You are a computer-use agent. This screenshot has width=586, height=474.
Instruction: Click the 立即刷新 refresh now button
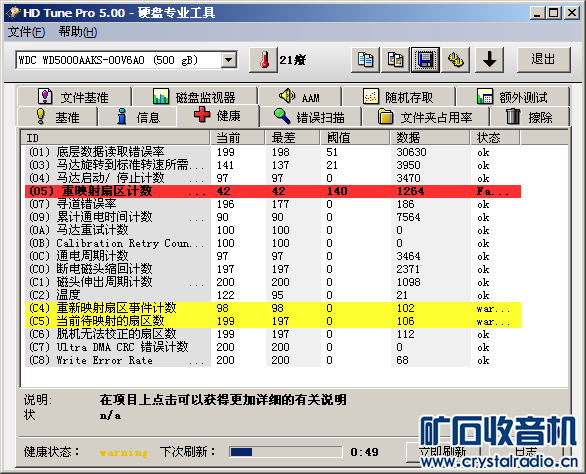tap(443, 452)
